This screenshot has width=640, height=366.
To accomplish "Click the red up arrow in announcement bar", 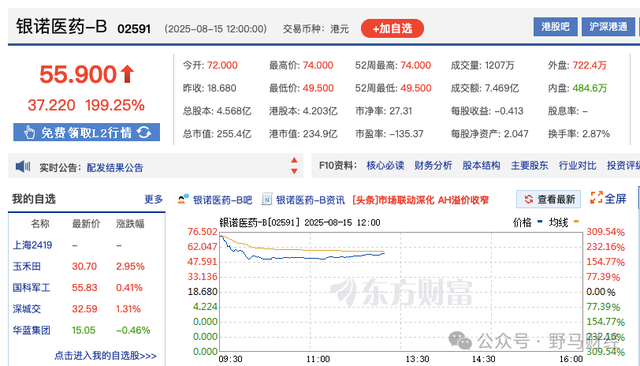I will point(294,160).
